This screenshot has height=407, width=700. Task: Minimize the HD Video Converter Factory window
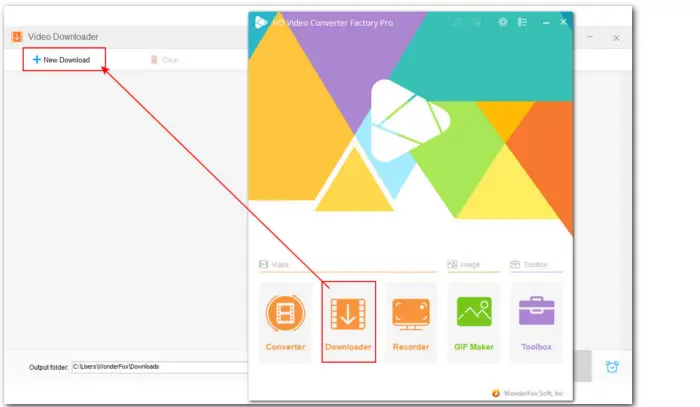546,22
